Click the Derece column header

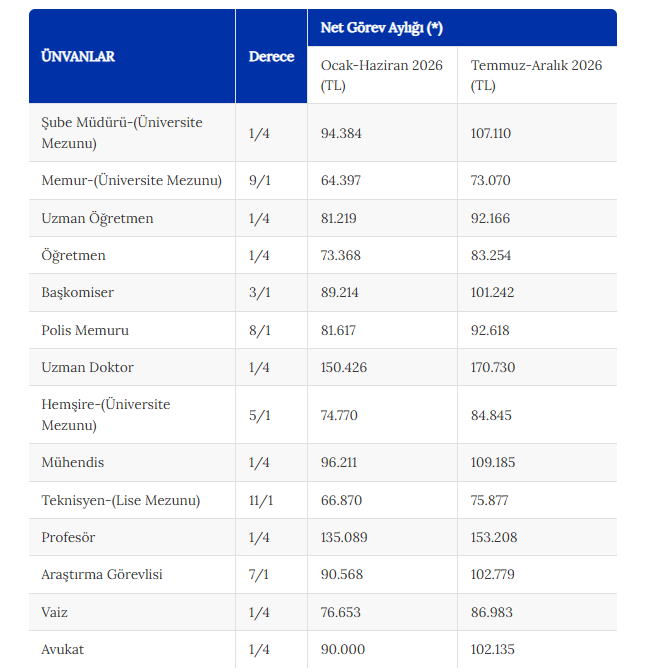[x=271, y=57]
